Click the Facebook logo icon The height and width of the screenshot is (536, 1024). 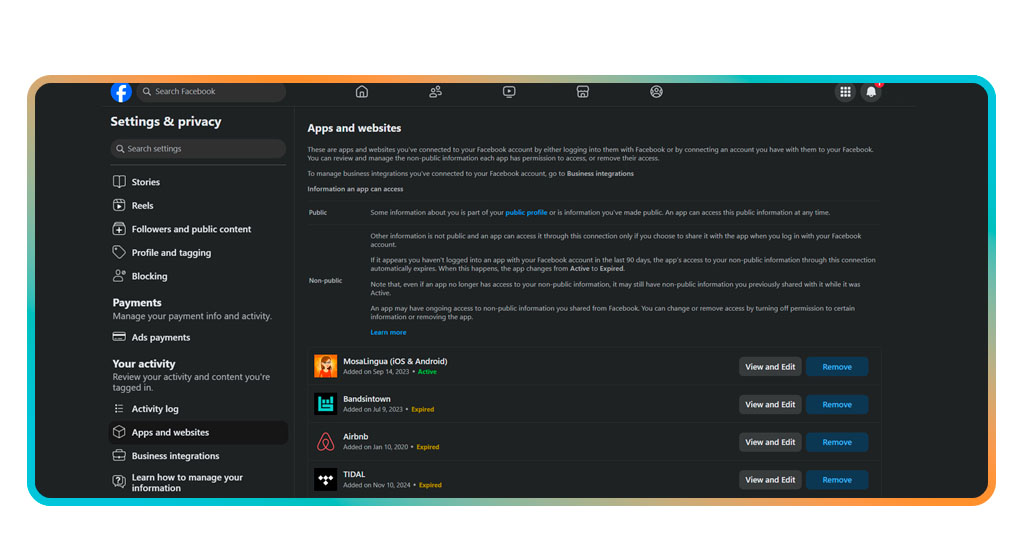(x=121, y=92)
